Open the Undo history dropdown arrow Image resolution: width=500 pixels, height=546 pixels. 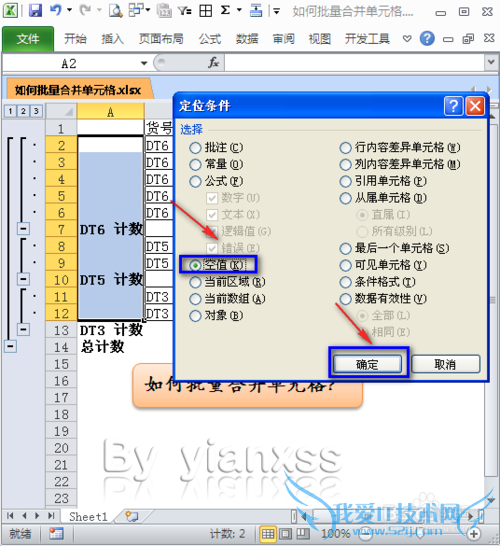(x=69, y=10)
